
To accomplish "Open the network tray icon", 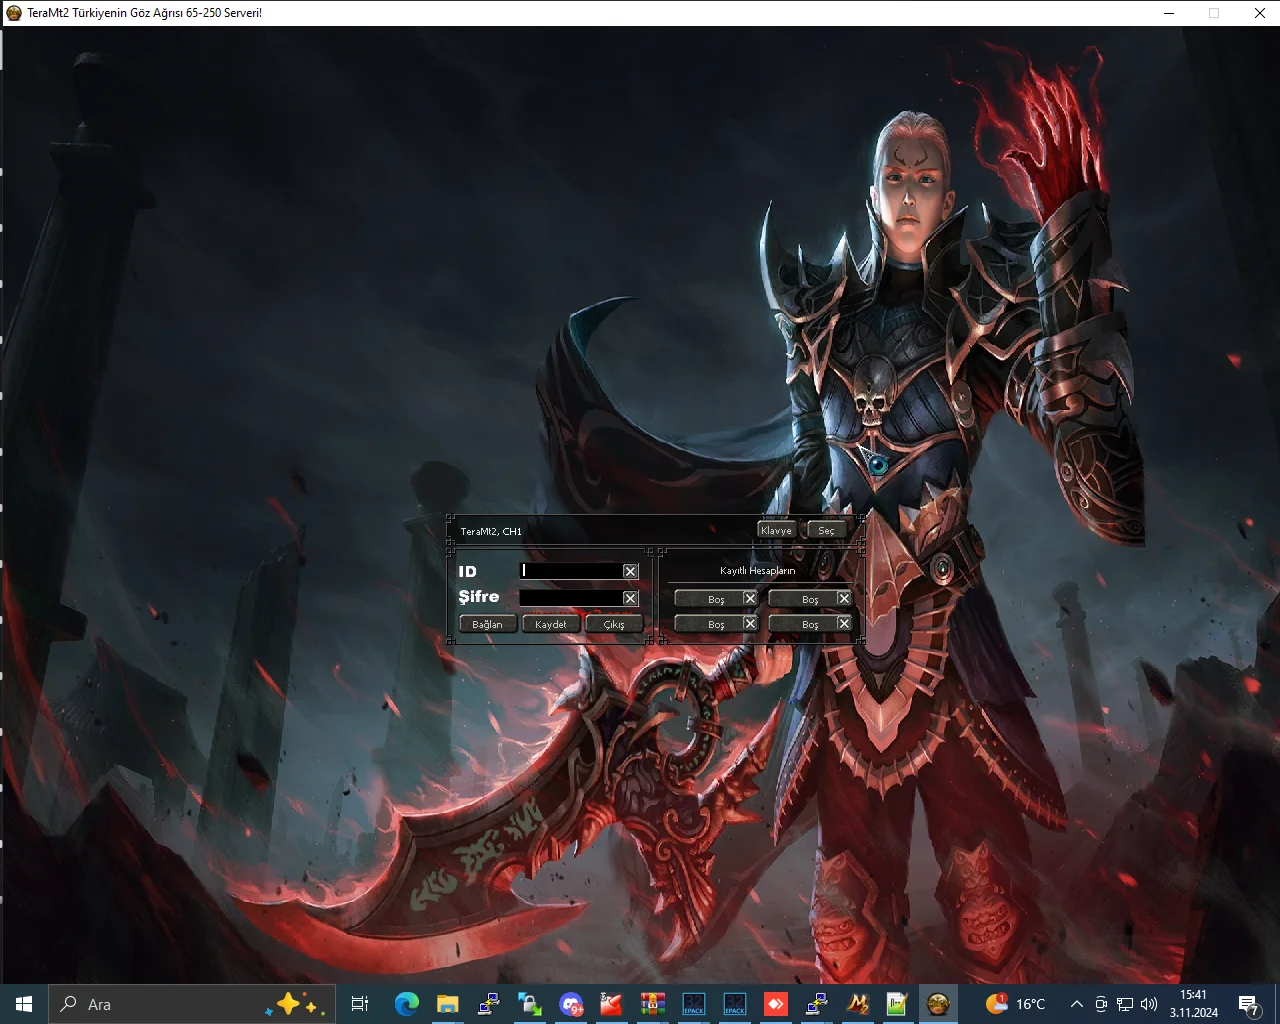I will click(1125, 1004).
